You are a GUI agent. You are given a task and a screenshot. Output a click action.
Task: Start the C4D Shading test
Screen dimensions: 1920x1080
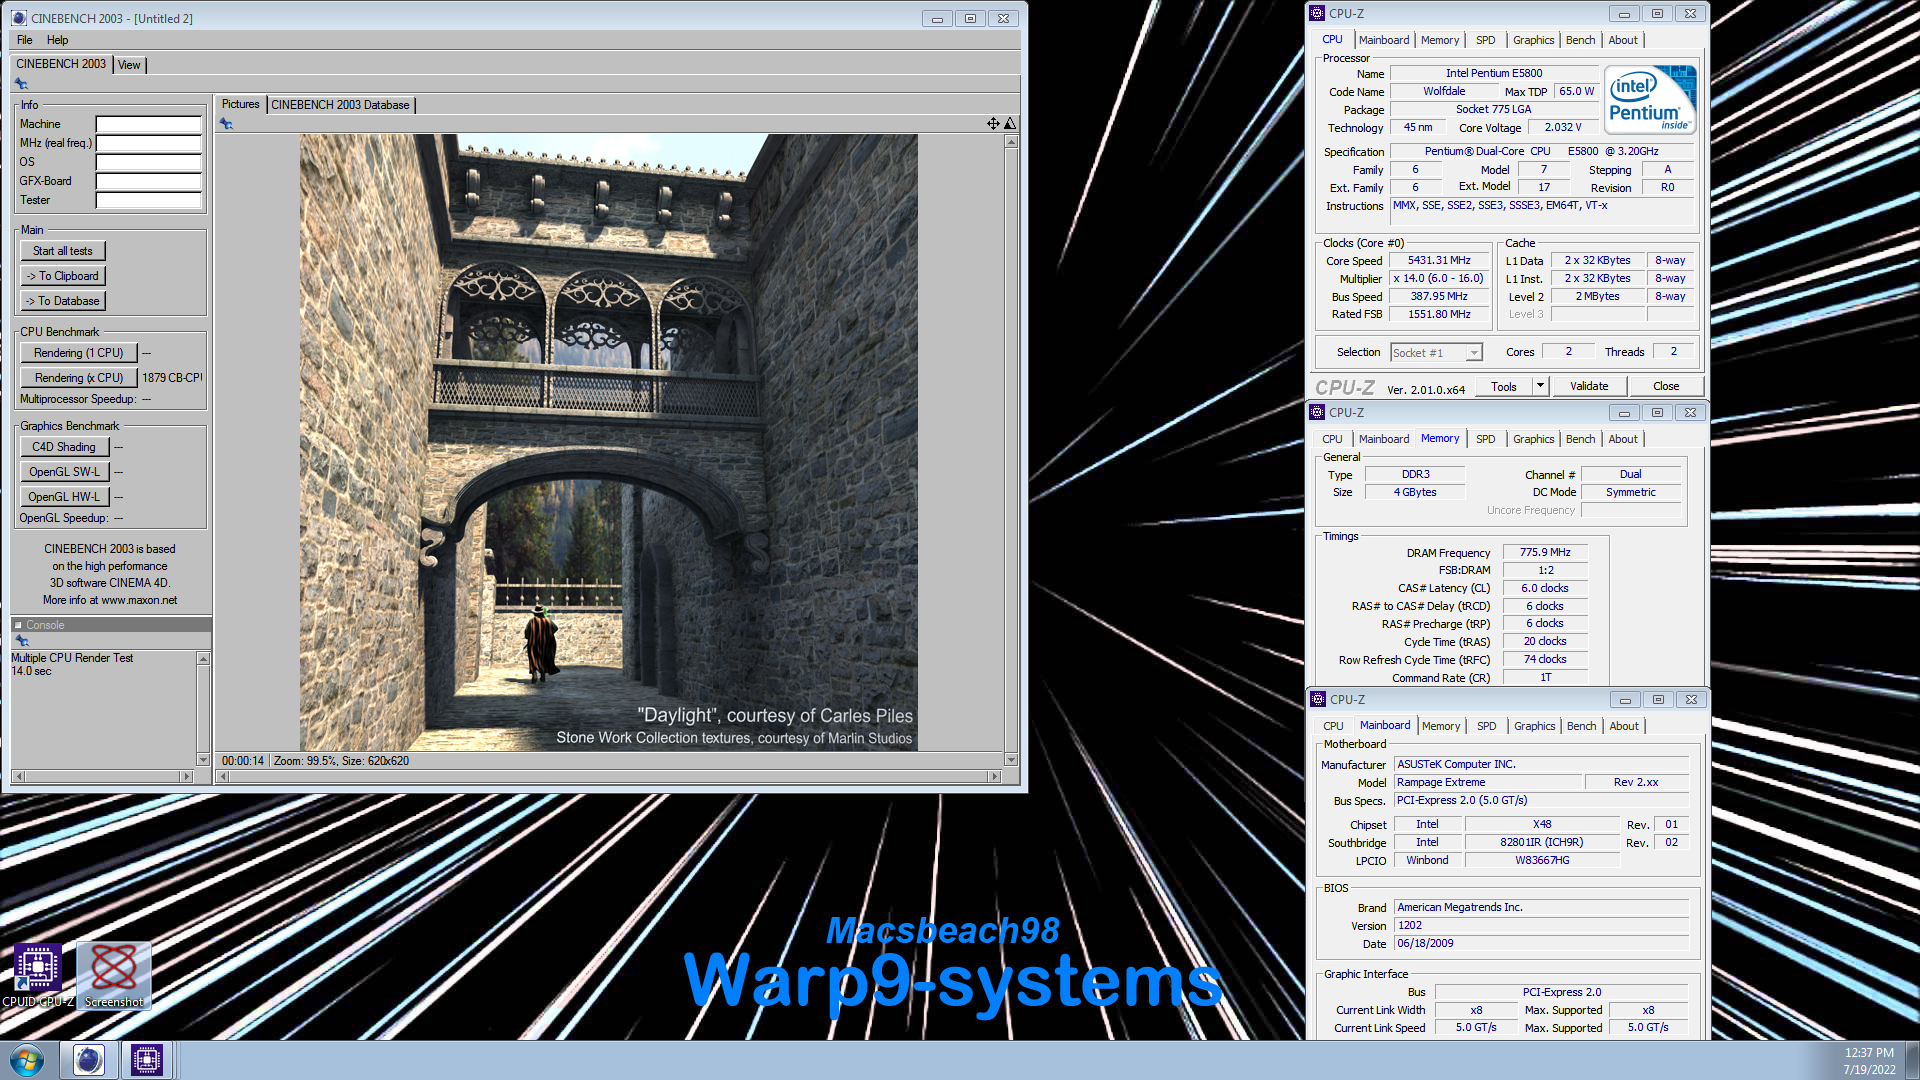click(x=64, y=447)
